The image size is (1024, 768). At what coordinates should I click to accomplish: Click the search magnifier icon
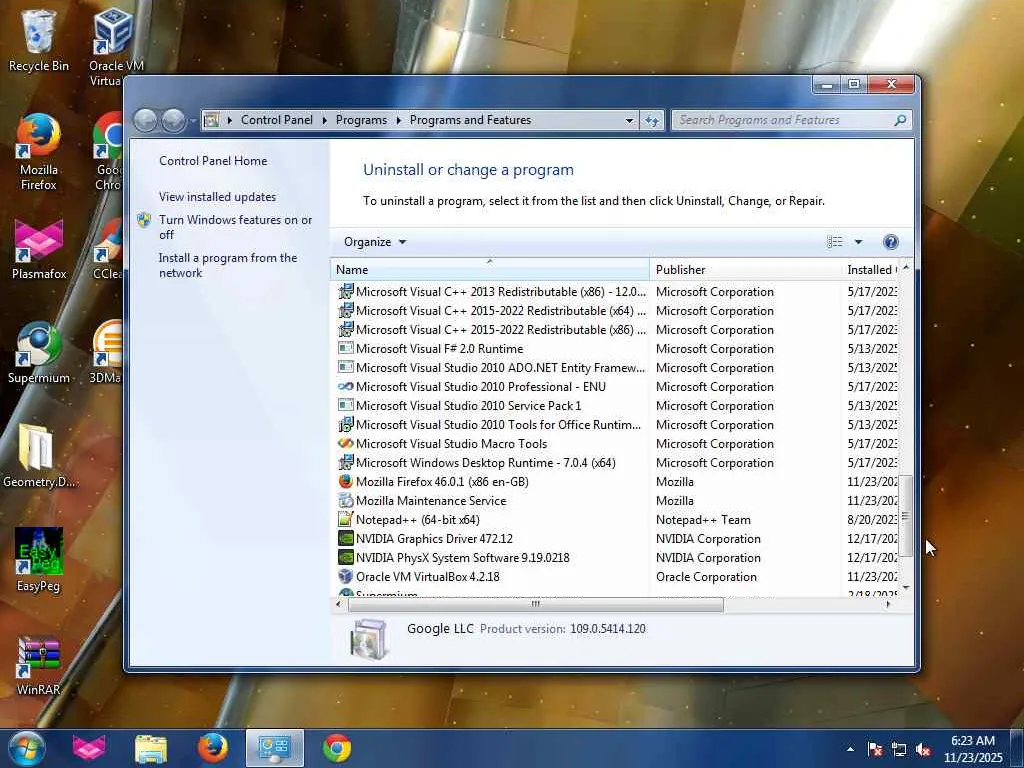coord(900,120)
